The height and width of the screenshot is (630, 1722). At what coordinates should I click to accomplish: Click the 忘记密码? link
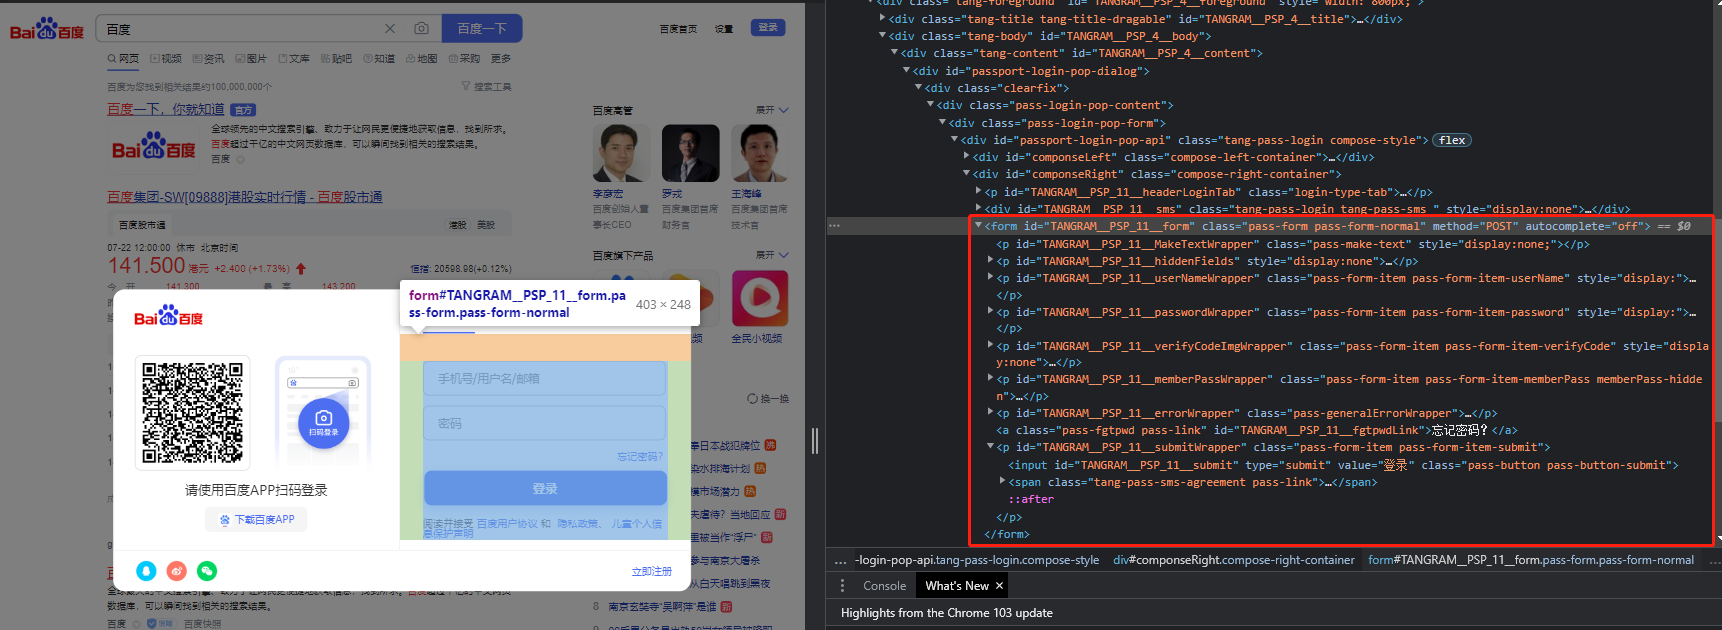pyautogui.click(x=640, y=456)
